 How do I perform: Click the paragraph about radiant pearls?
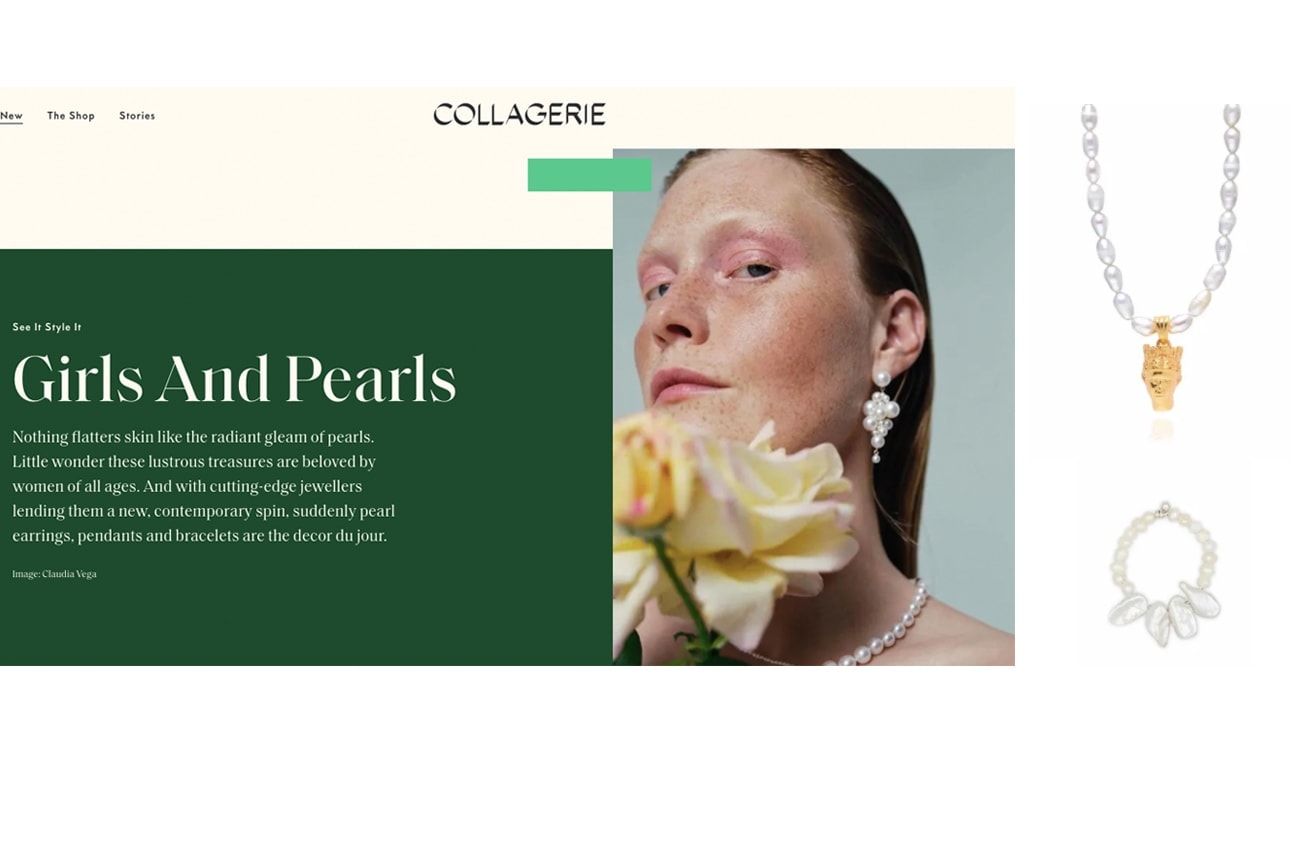204,487
